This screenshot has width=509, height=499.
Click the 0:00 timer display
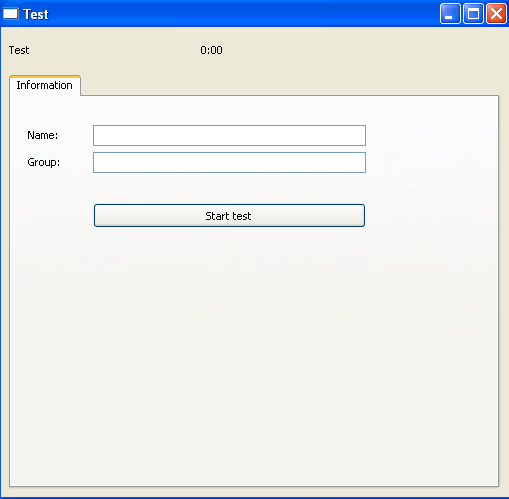point(211,50)
